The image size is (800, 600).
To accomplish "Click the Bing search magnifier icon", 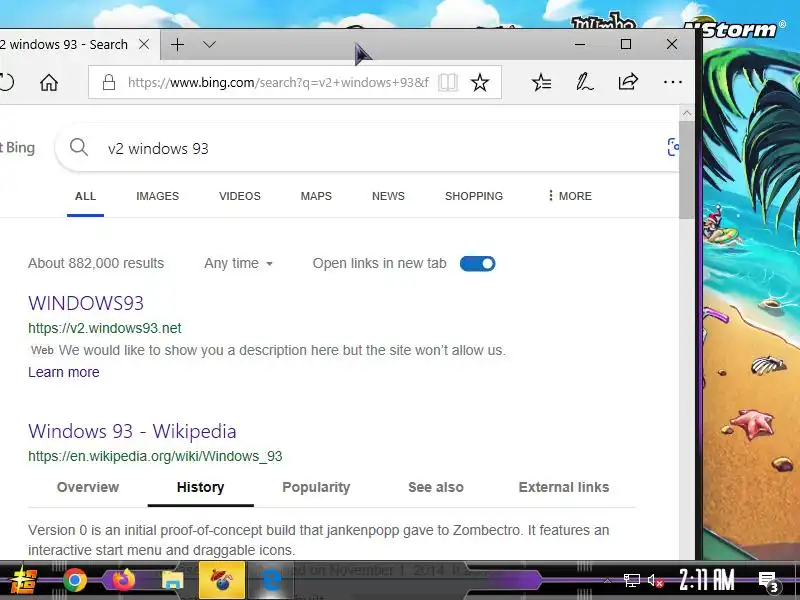I will [x=79, y=148].
